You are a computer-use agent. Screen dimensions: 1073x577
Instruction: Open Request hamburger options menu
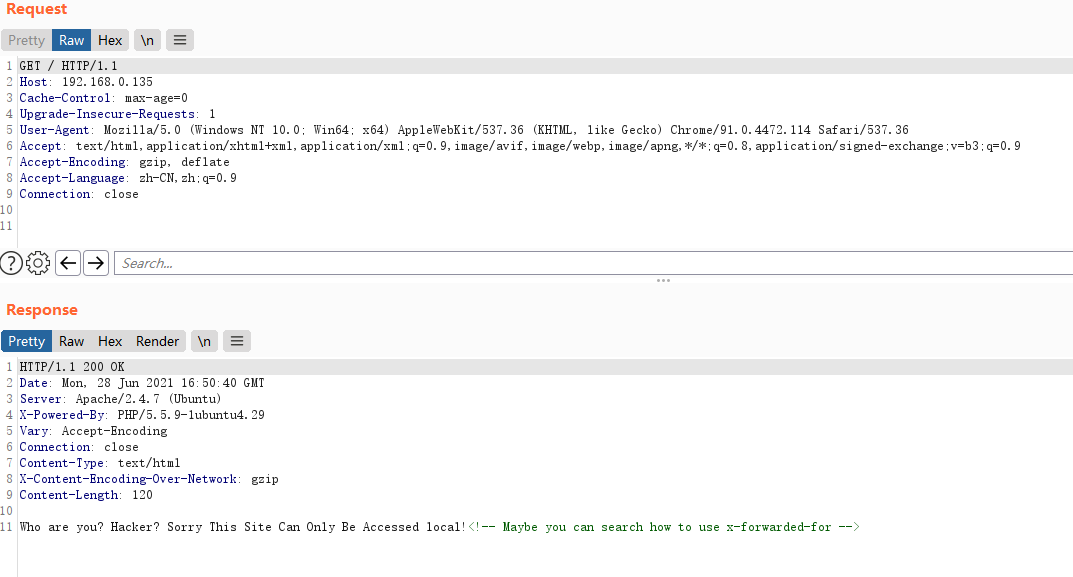pos(180,40)
